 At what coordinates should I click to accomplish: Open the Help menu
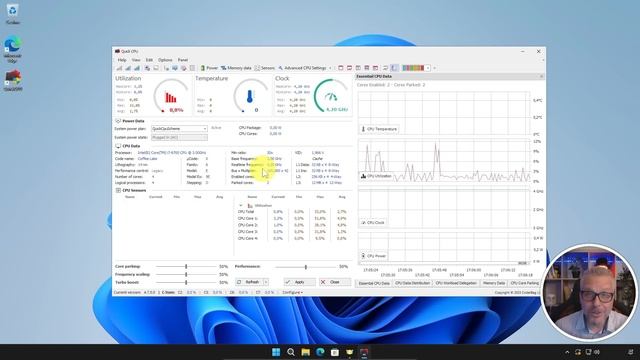point(122,60)
